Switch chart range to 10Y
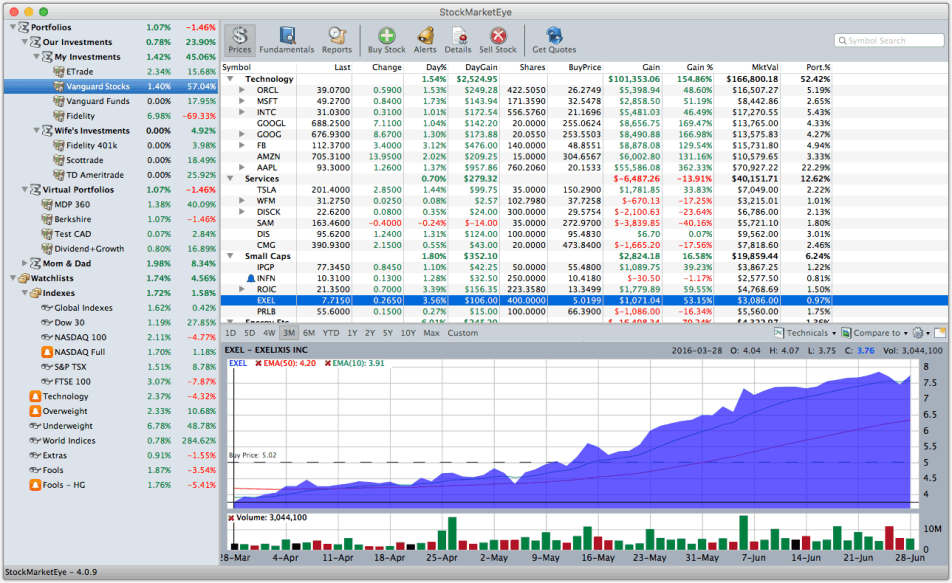 tap(408, 333)
